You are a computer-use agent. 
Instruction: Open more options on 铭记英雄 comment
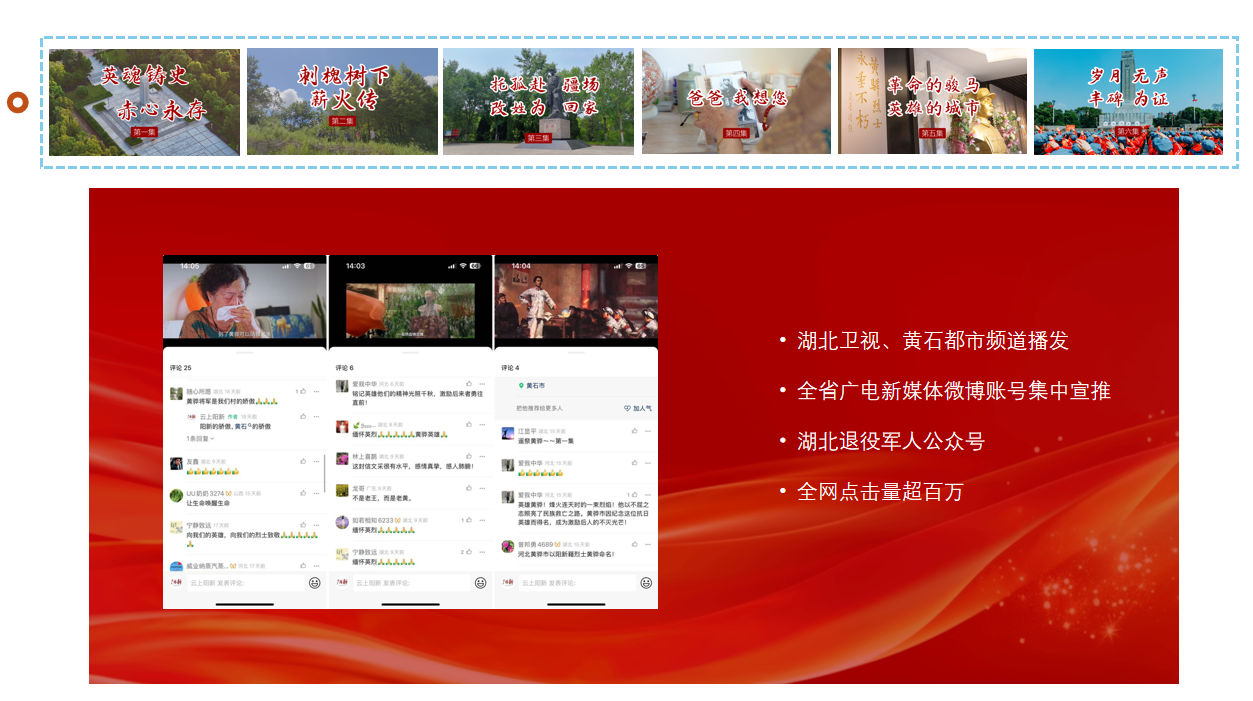coord(482,384)
